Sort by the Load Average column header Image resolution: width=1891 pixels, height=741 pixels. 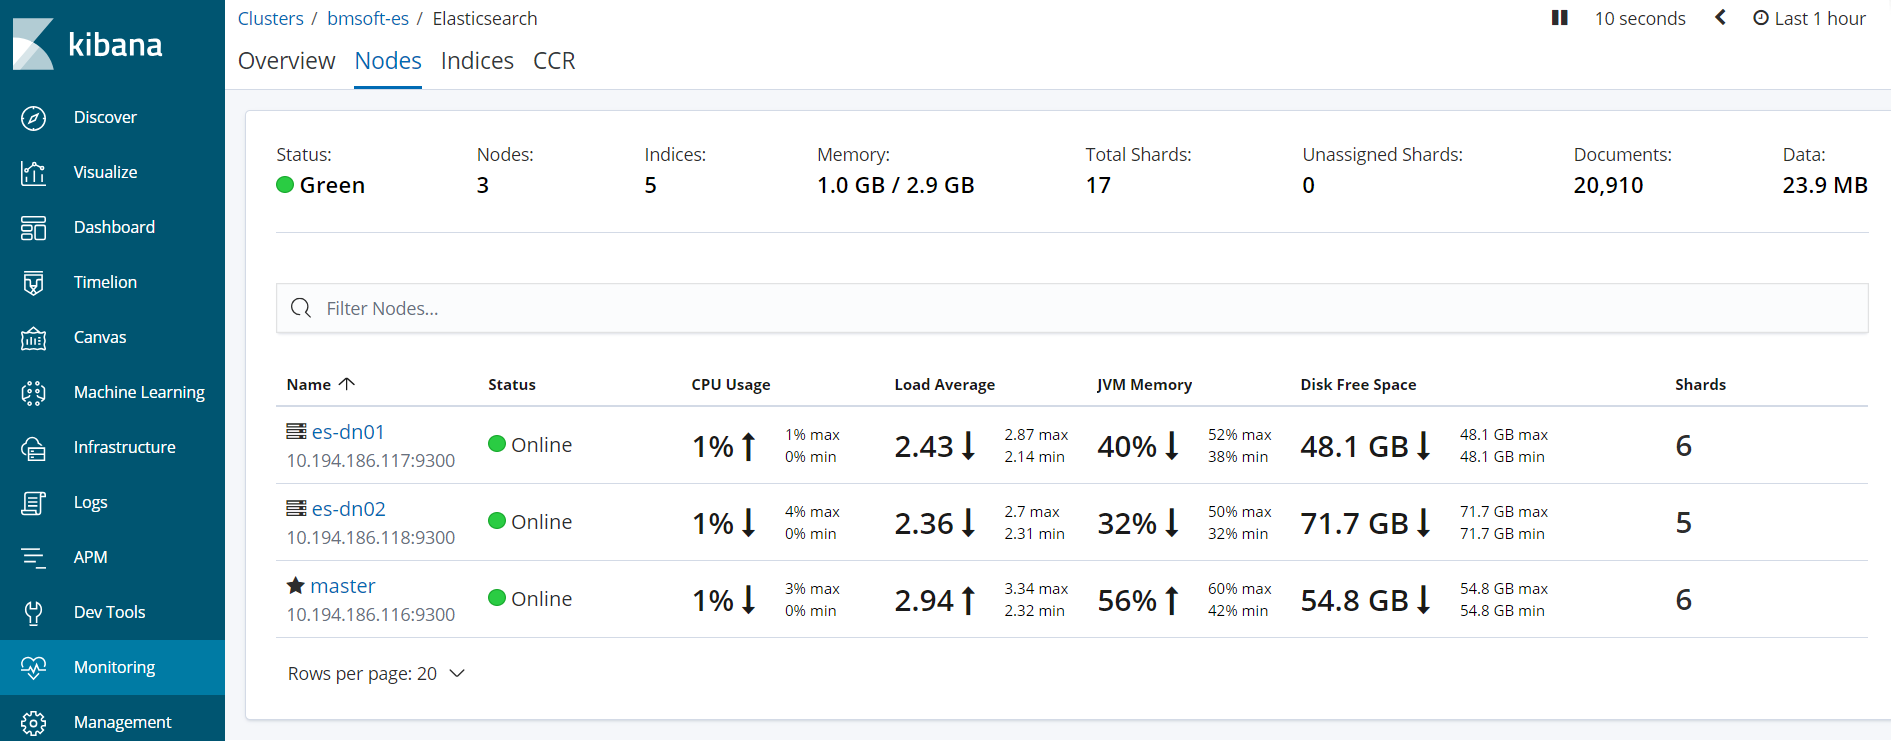tap(945, 385)
